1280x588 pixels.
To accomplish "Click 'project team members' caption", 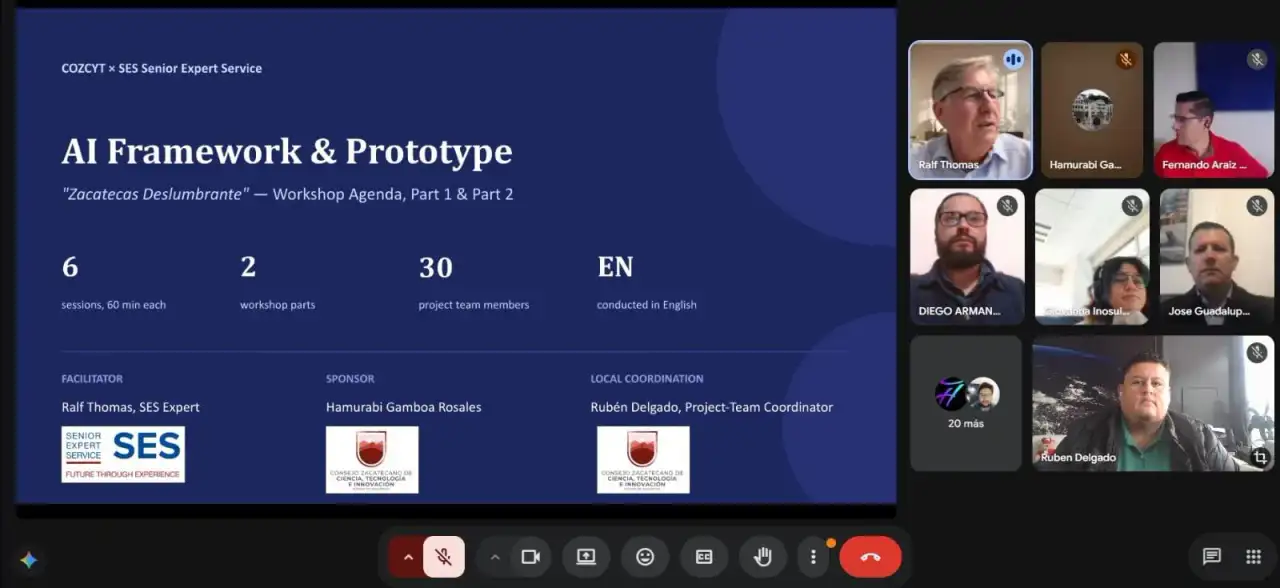I will pyautogui.click(x=474, y=305).
